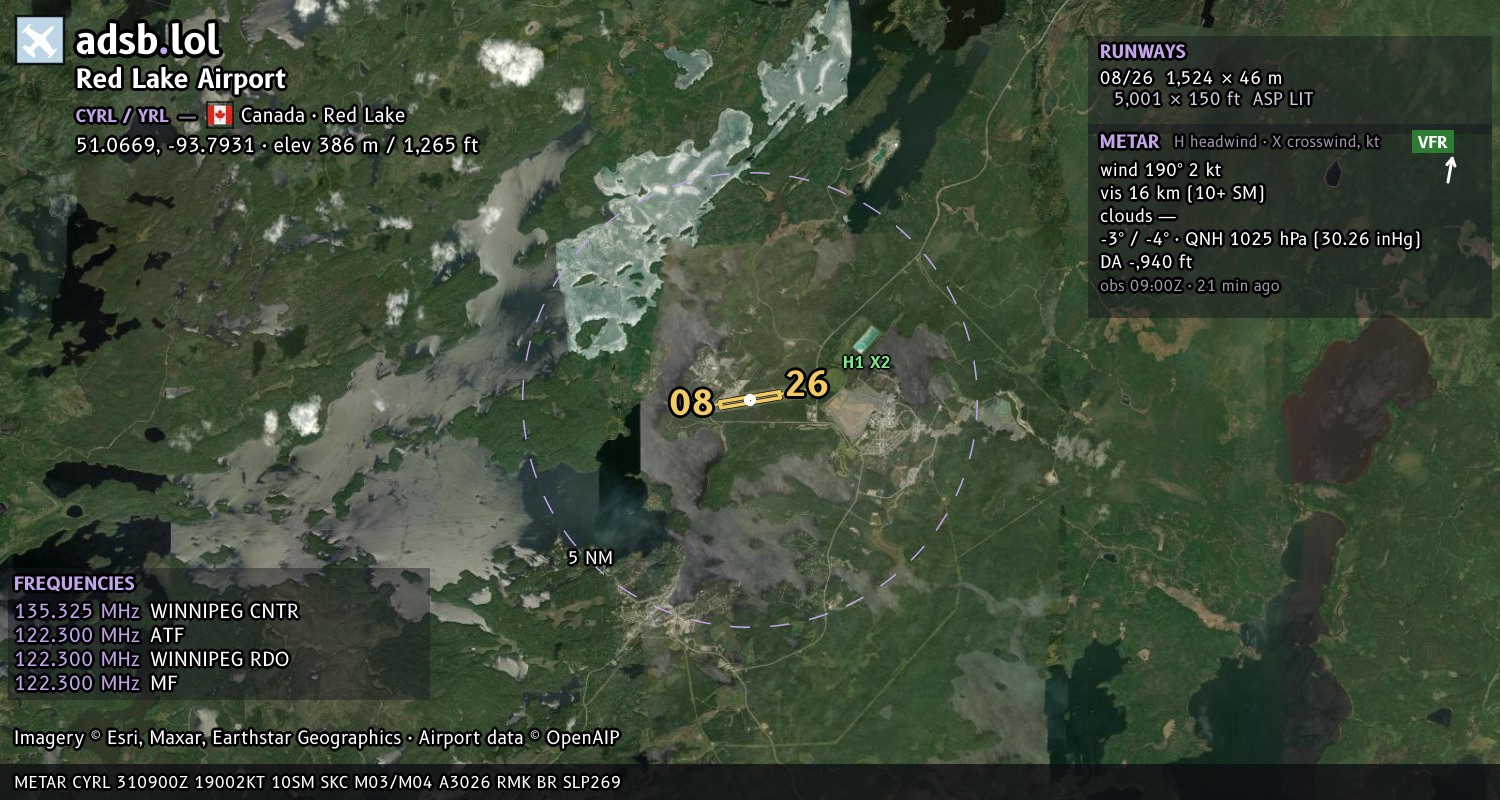Image resolution: width=1500 pixels, height=800 pixels.
Task: Click the Canadian flag icon
Action: pyautogui.click(x=219, y=115)
